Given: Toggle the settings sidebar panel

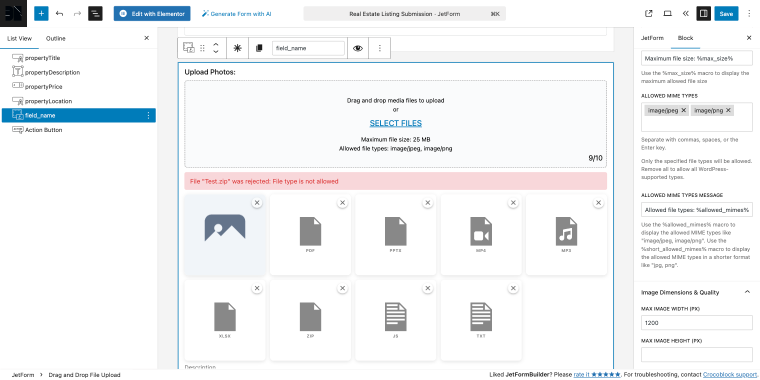Looking at the screenshot, I should pyautogui.click(x=703, y=14).
